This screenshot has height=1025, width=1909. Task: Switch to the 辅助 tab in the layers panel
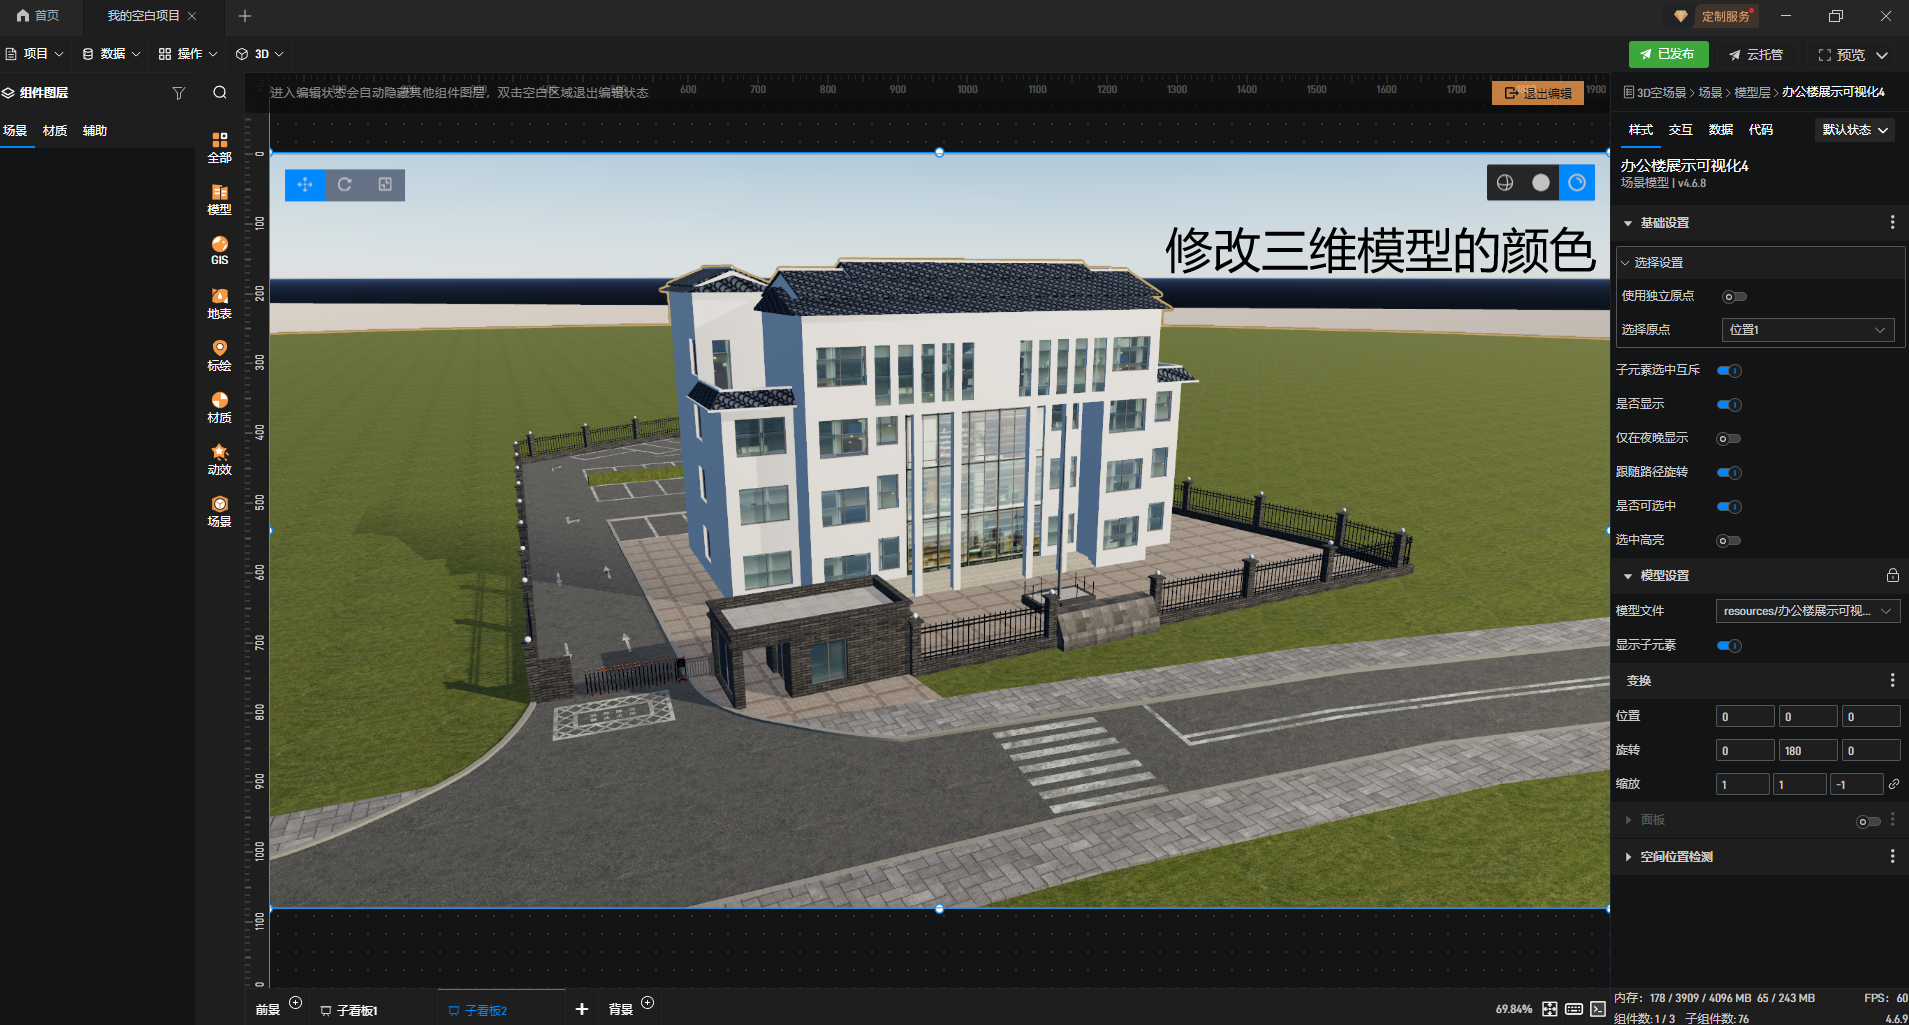tap(94, 130)
